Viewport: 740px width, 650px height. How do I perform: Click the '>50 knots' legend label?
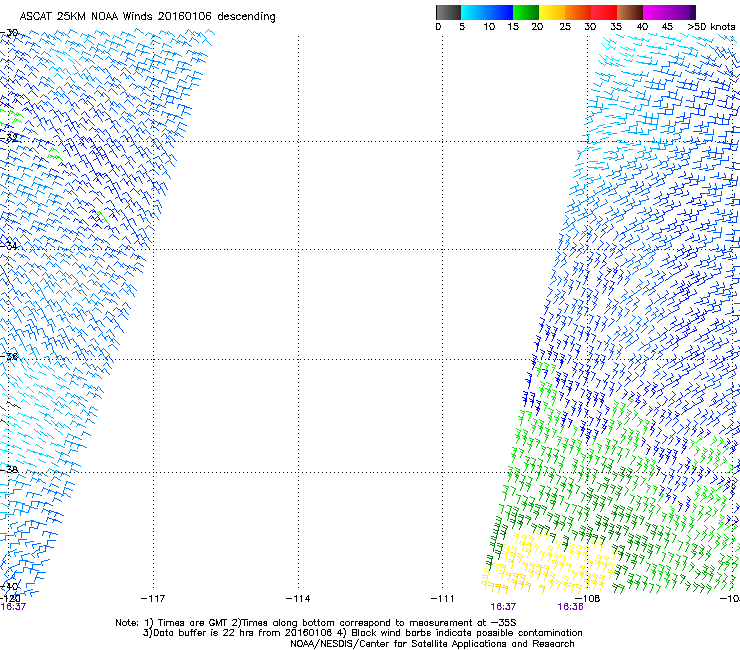[711, 27]
